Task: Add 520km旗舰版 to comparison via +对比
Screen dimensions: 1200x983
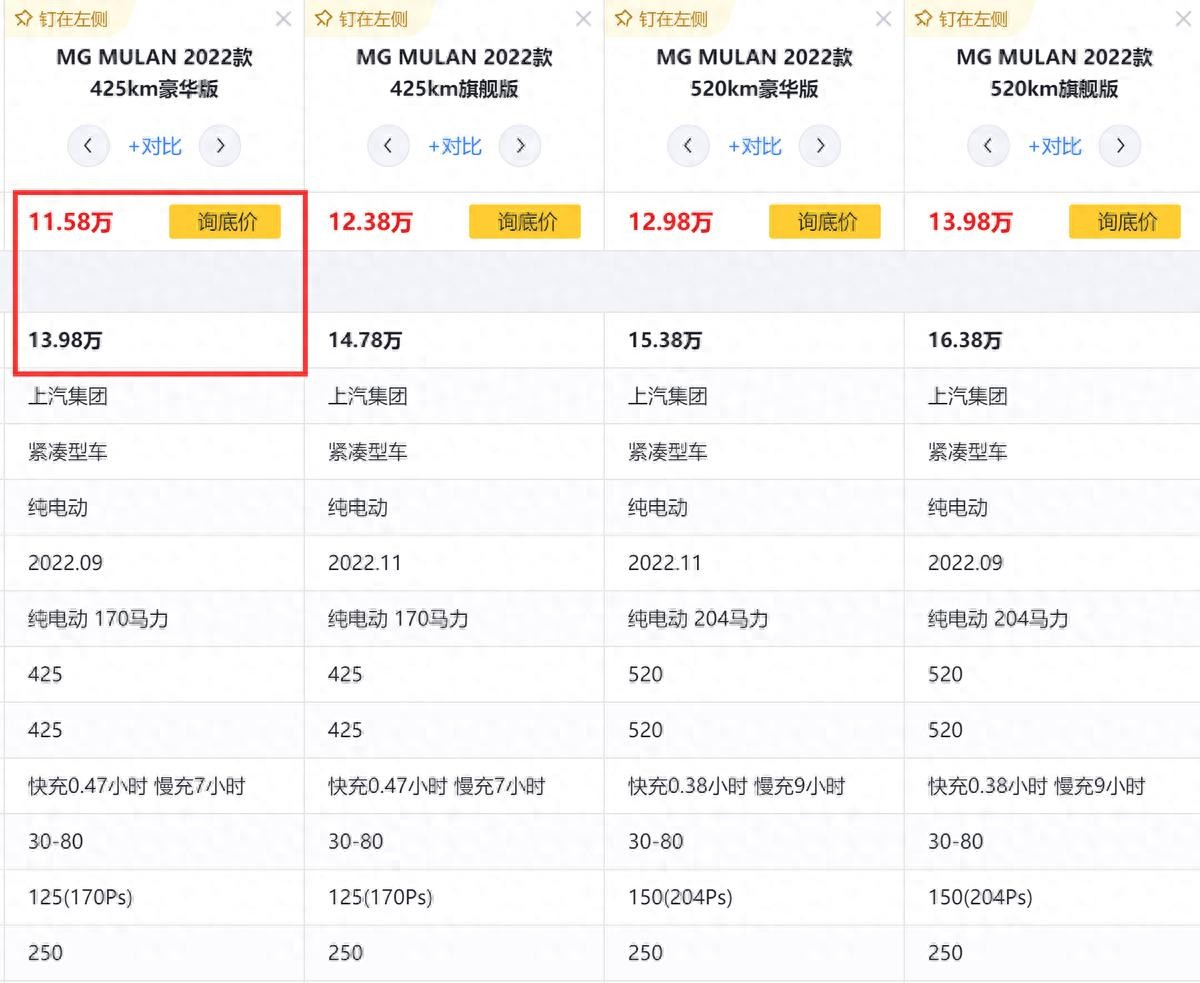Action: tap(1055, 146)
